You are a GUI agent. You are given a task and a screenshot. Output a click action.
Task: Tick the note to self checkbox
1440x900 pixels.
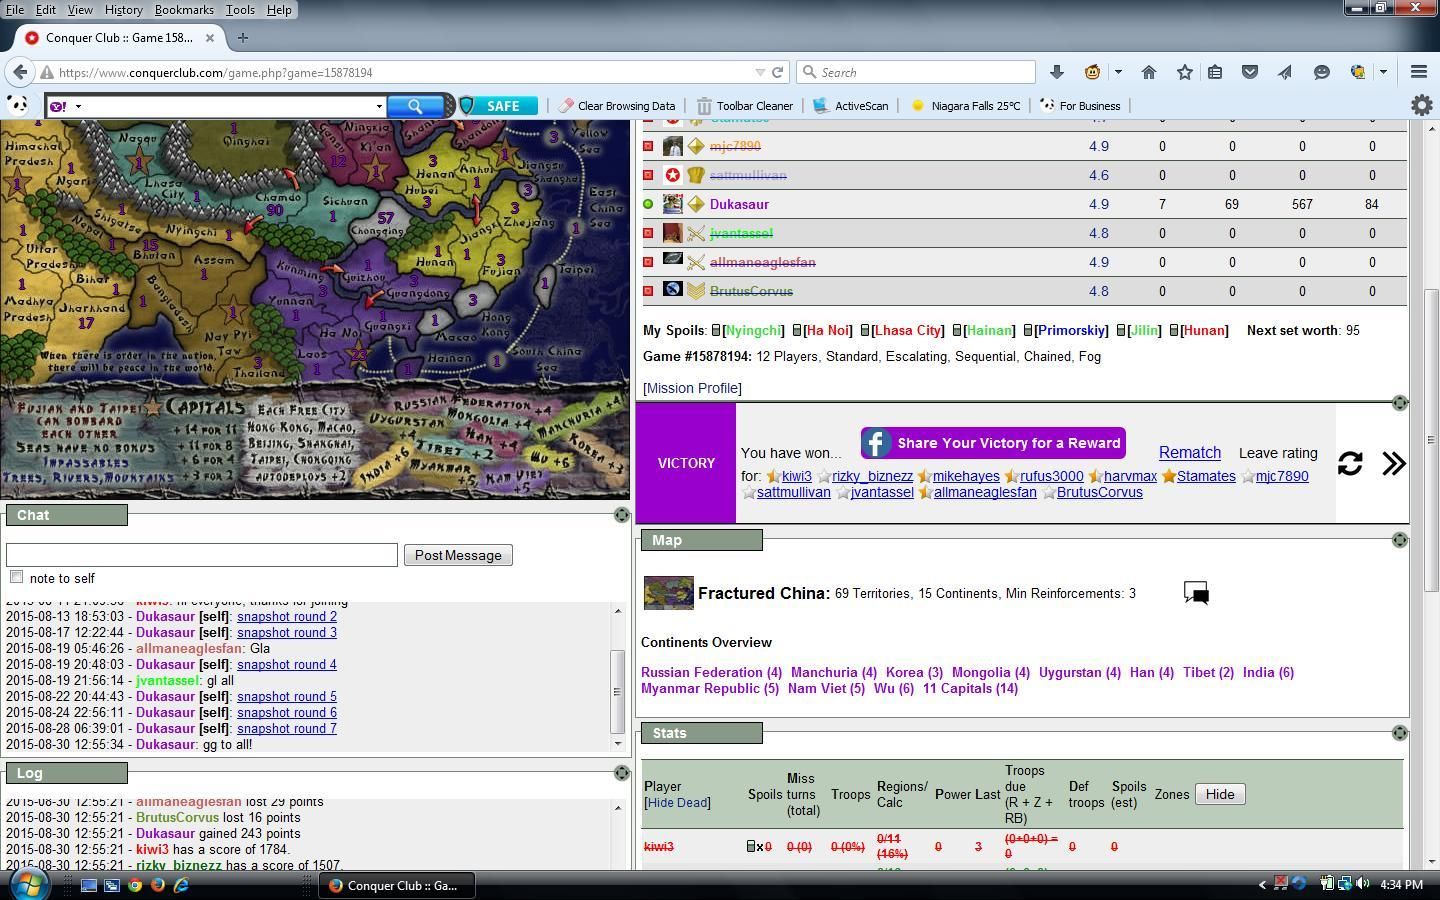click(x=16, y=577)
